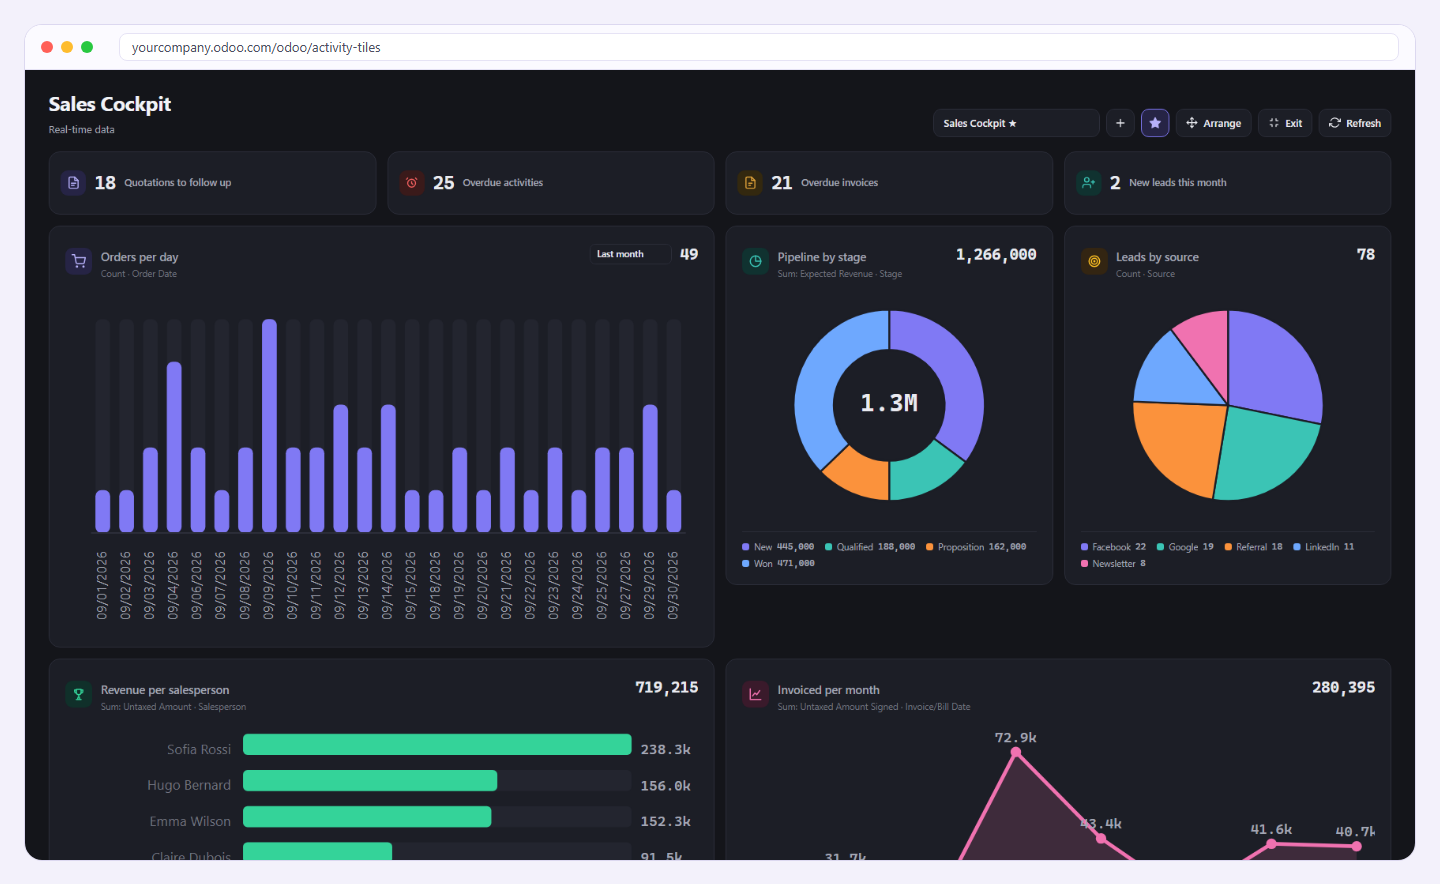Click the Sofia Rossi revenue bar

[x=437, y=745]
